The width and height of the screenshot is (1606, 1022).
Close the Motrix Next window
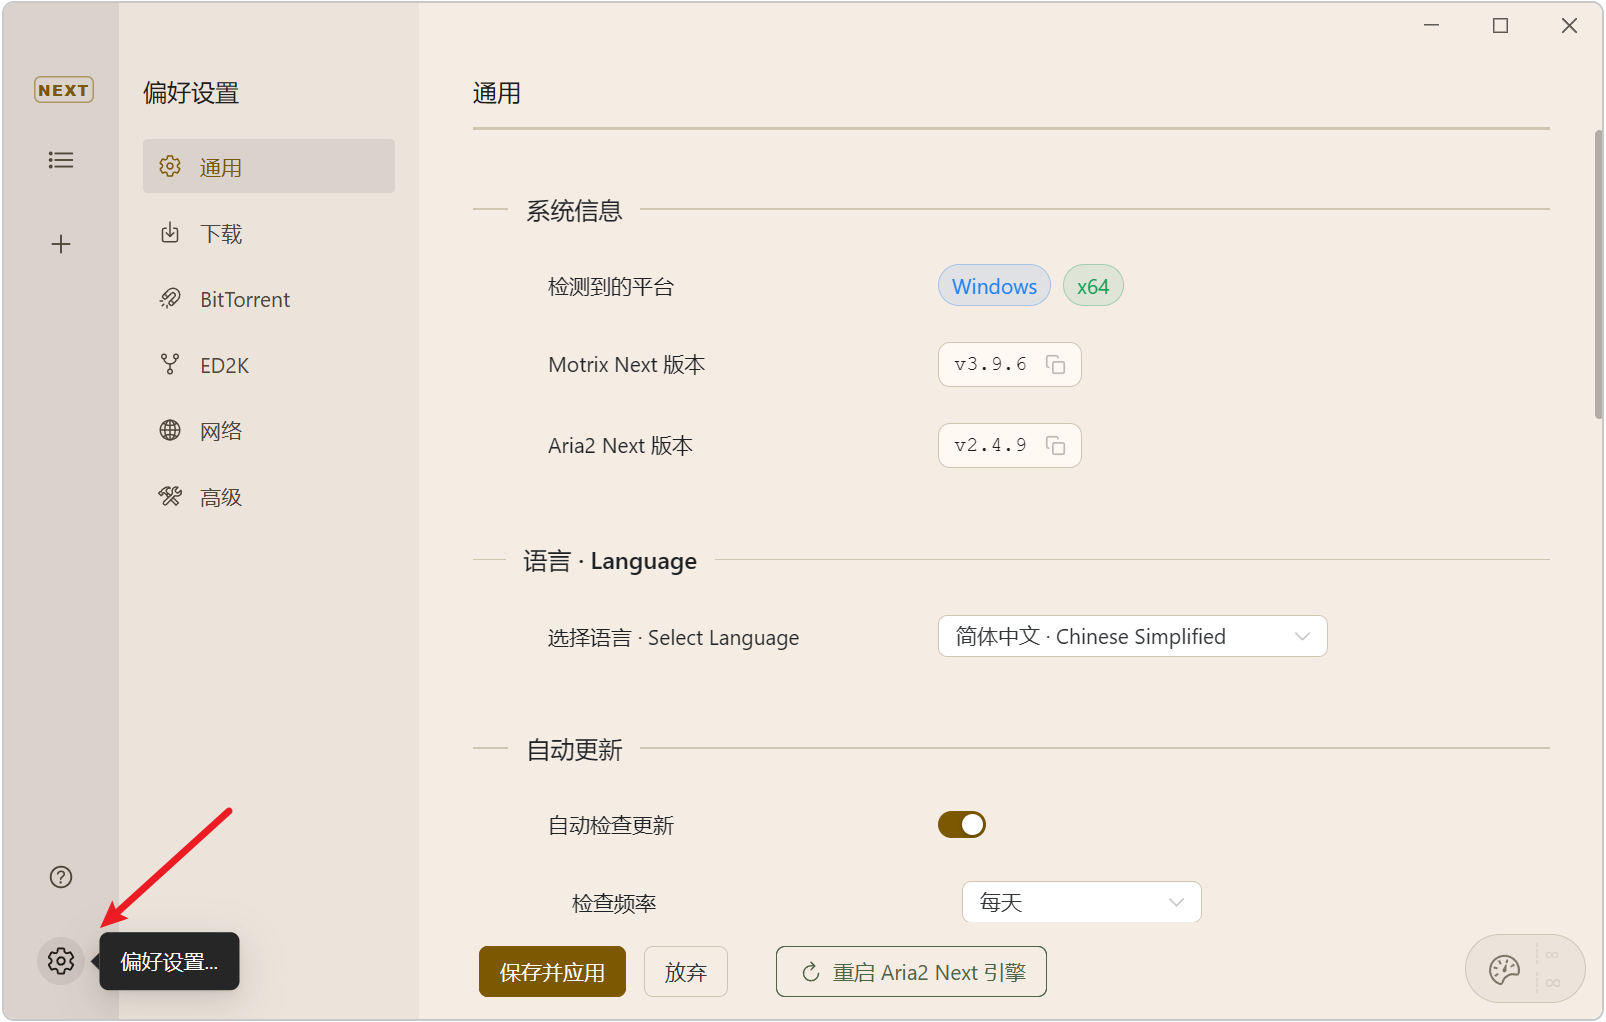pos(1569,25)
